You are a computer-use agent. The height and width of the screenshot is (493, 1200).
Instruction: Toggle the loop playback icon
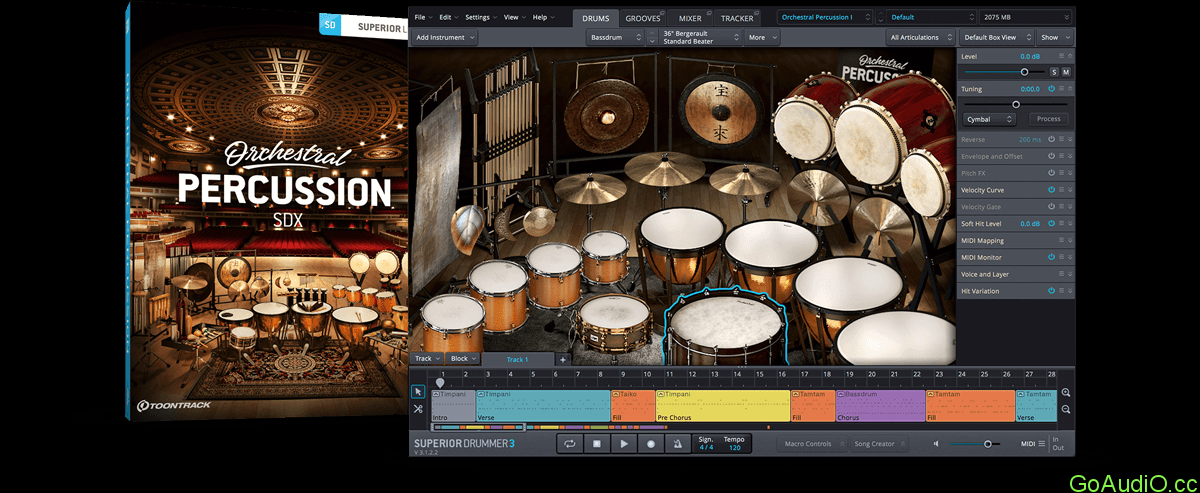tap(569, 444)
